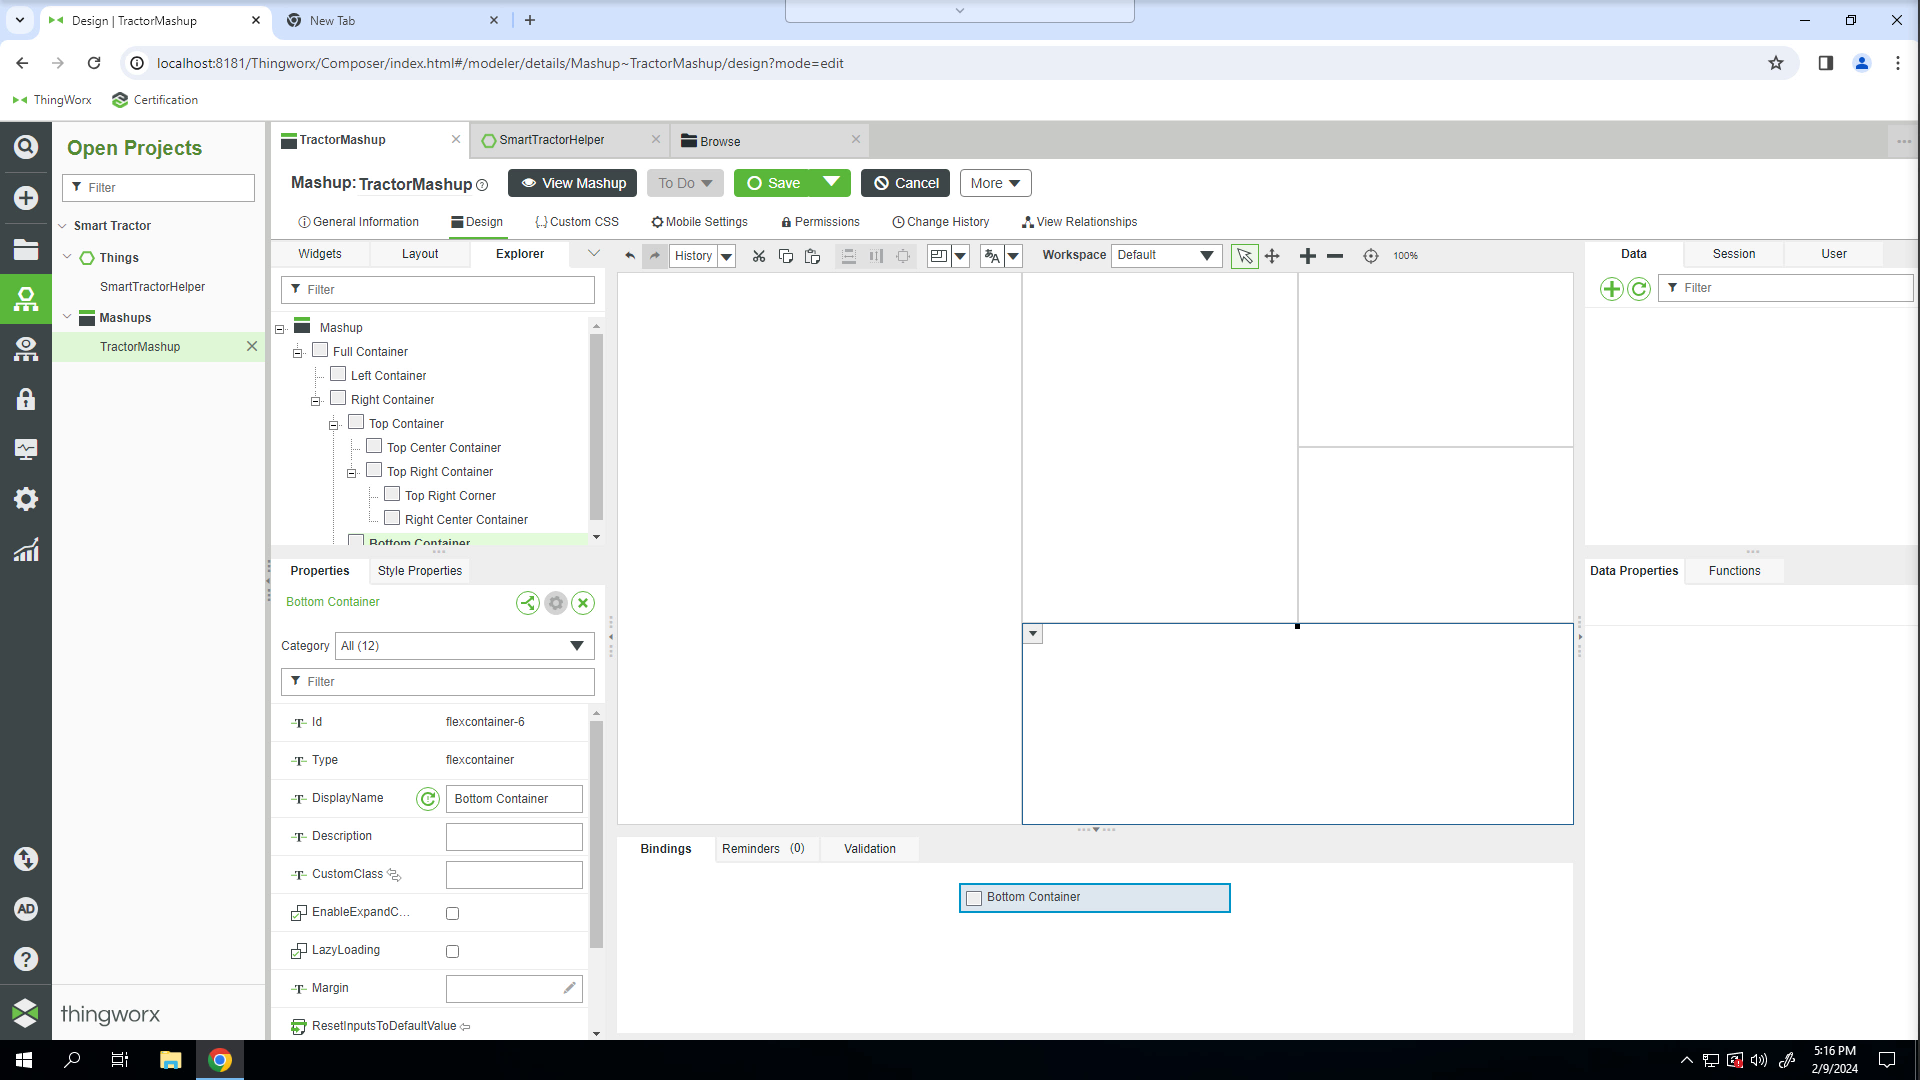The image size is (1920, 1080).
Task: Open search in the left sidebar
Action: coord(26,147)
